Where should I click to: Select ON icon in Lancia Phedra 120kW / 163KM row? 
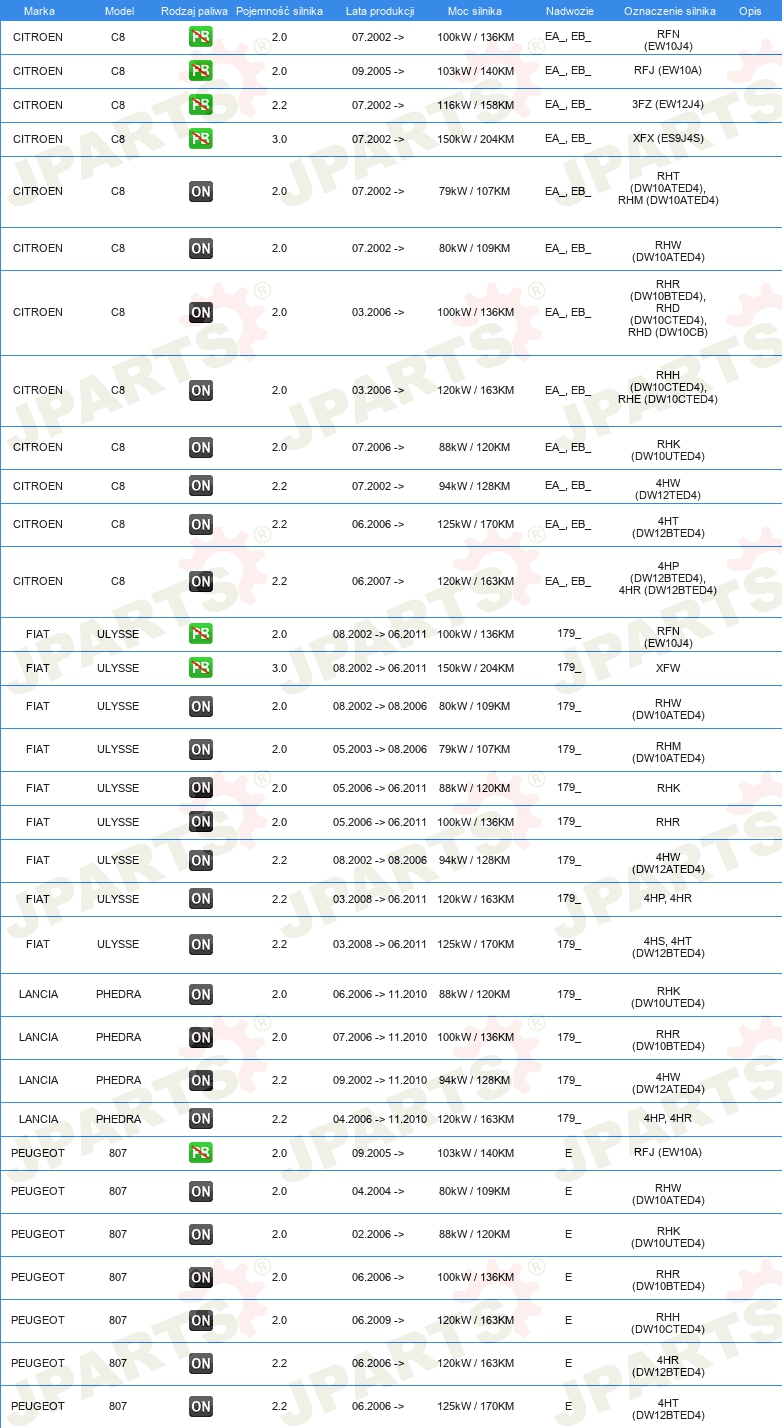pos(200,1119)
